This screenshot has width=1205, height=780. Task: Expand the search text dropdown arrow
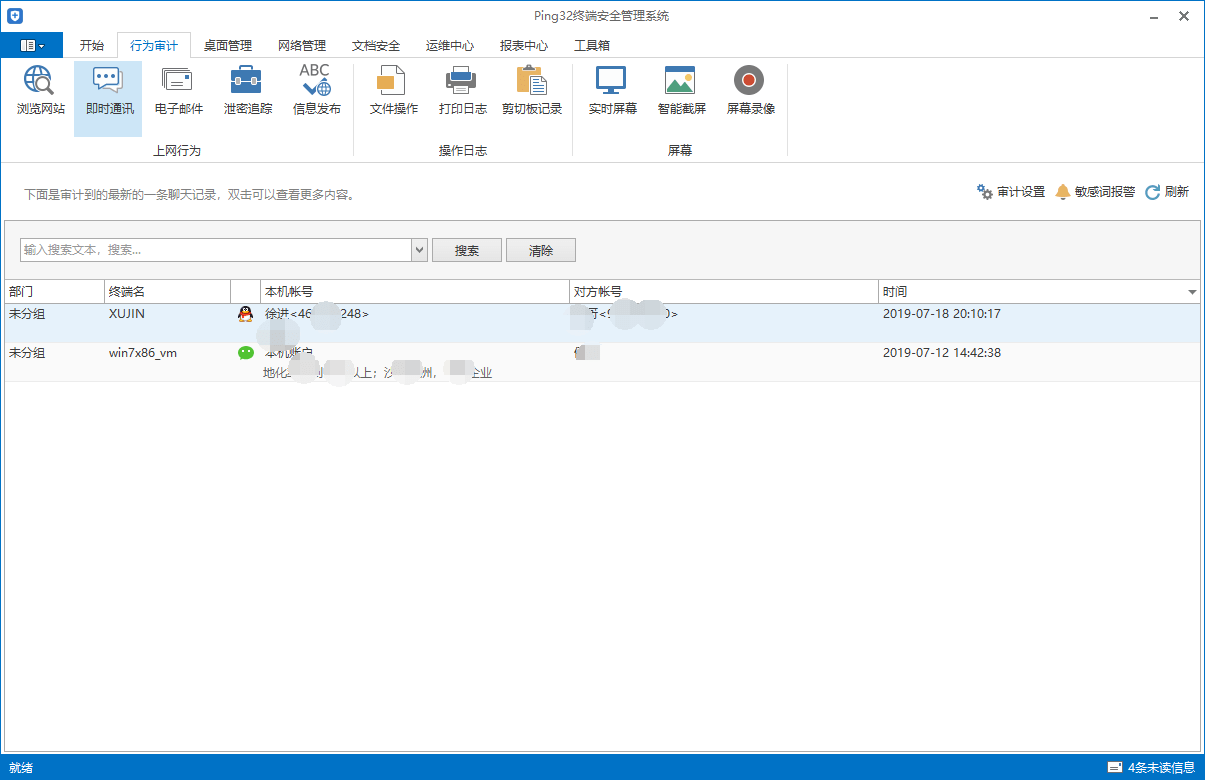tap(420, 250)
